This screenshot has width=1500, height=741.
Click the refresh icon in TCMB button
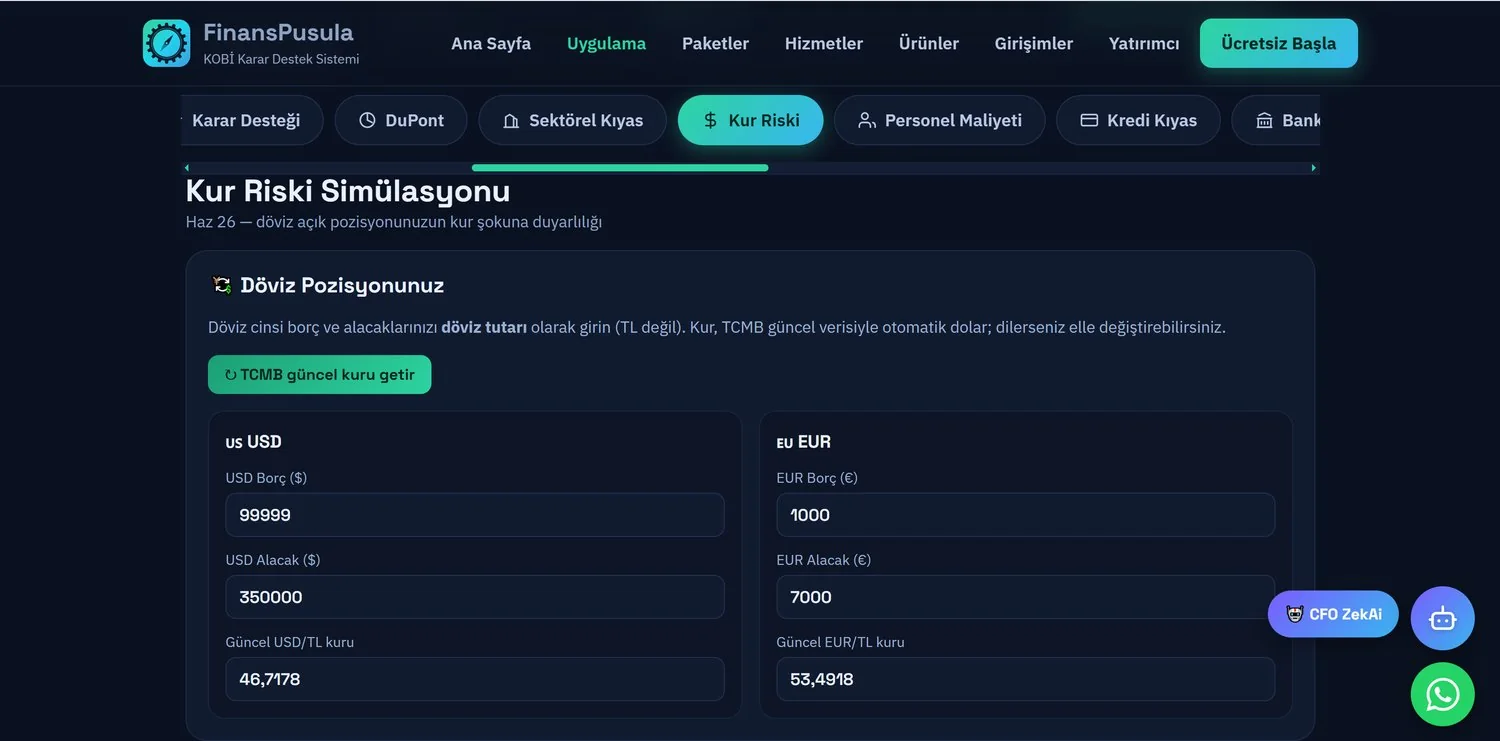pos(231,375)
